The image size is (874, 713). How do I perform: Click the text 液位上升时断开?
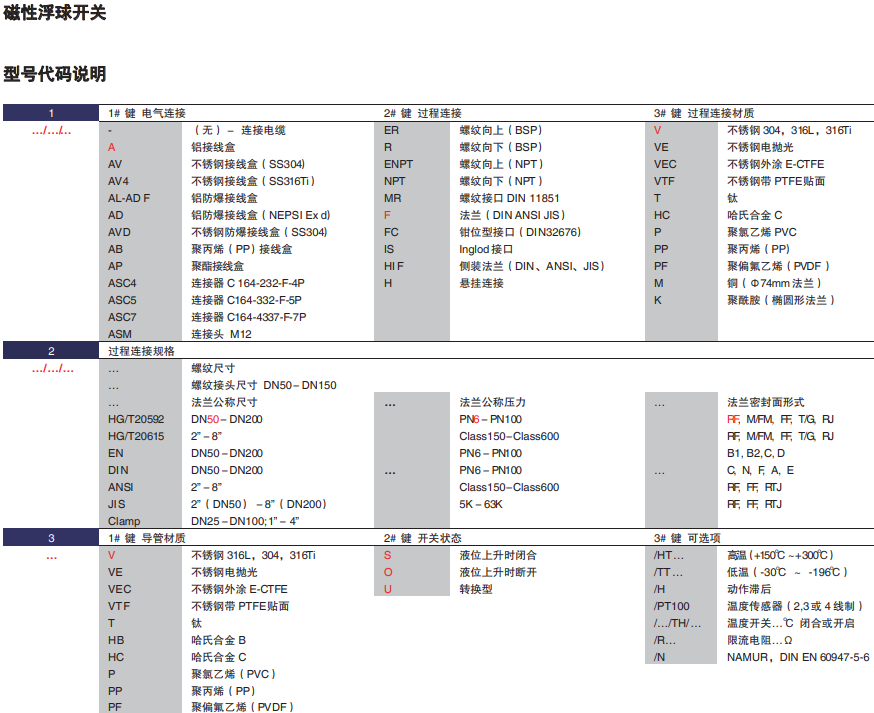pyautogui.click(x=498, y=572)
